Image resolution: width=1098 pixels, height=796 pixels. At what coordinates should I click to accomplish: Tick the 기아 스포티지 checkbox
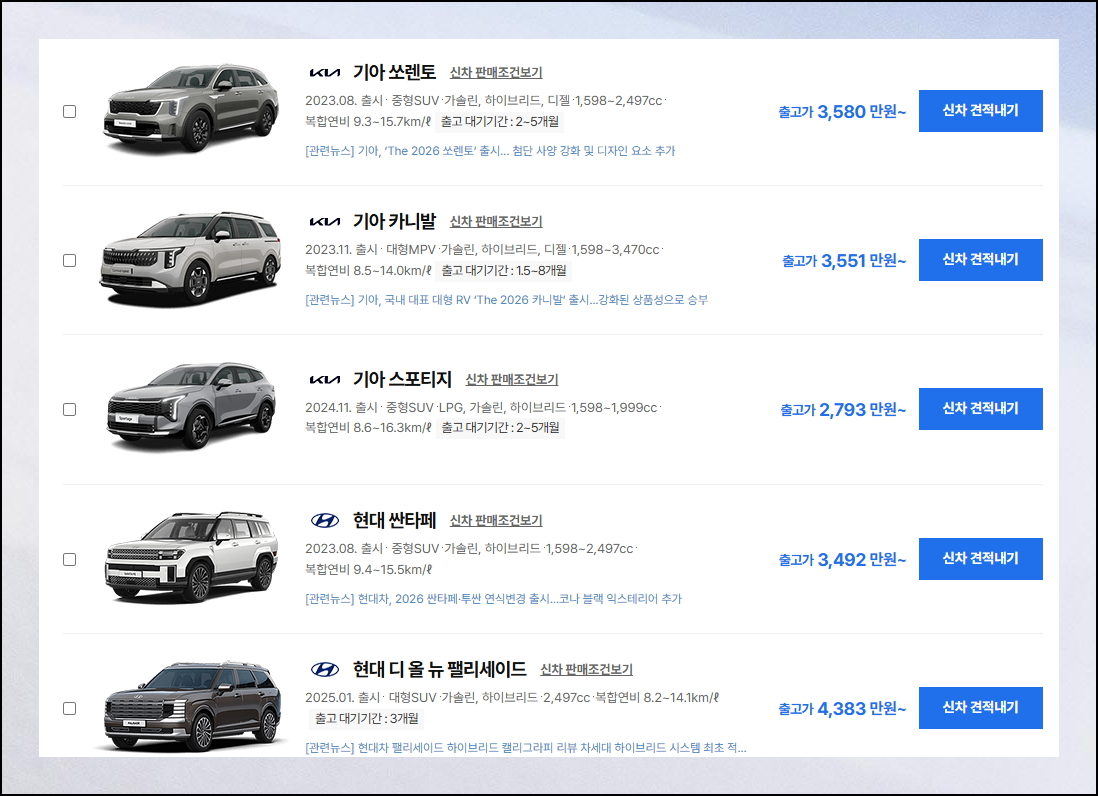(x=69, y=410)
